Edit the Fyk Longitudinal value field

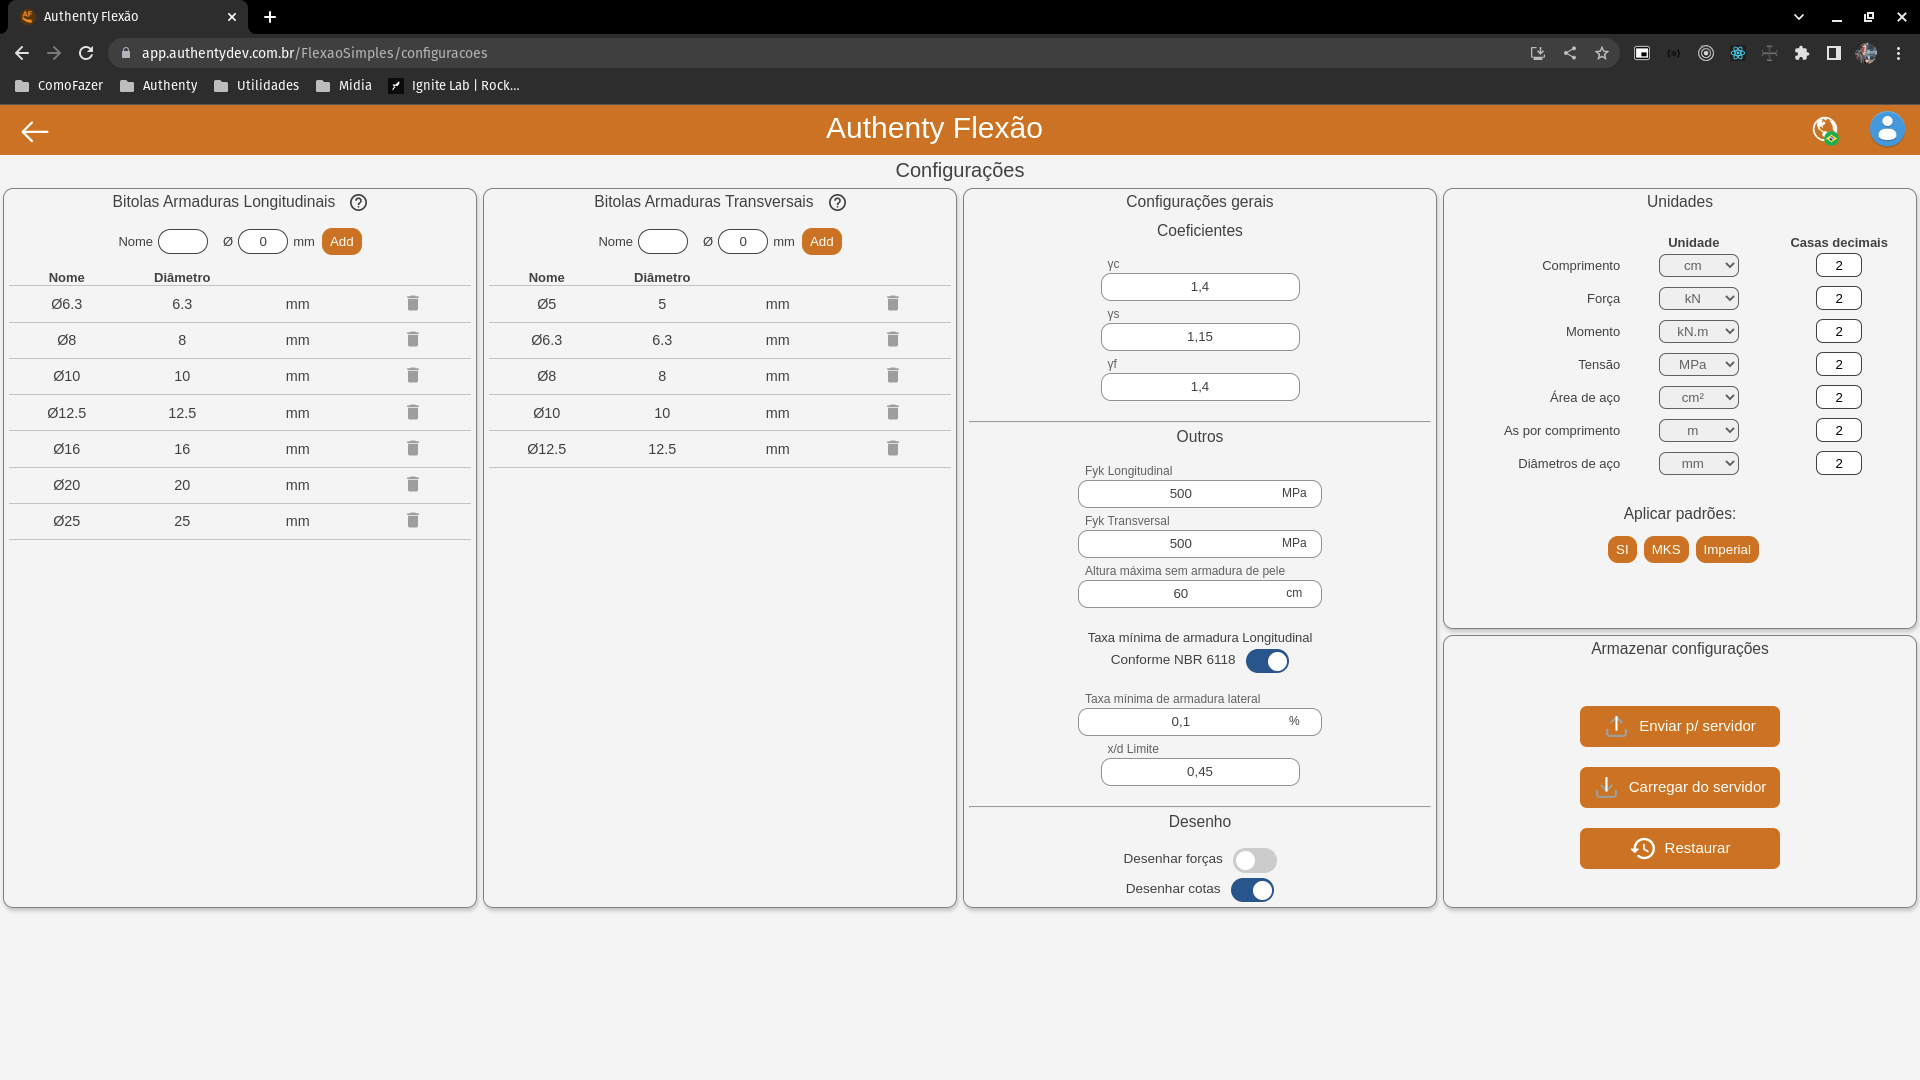pos(1200,494)
